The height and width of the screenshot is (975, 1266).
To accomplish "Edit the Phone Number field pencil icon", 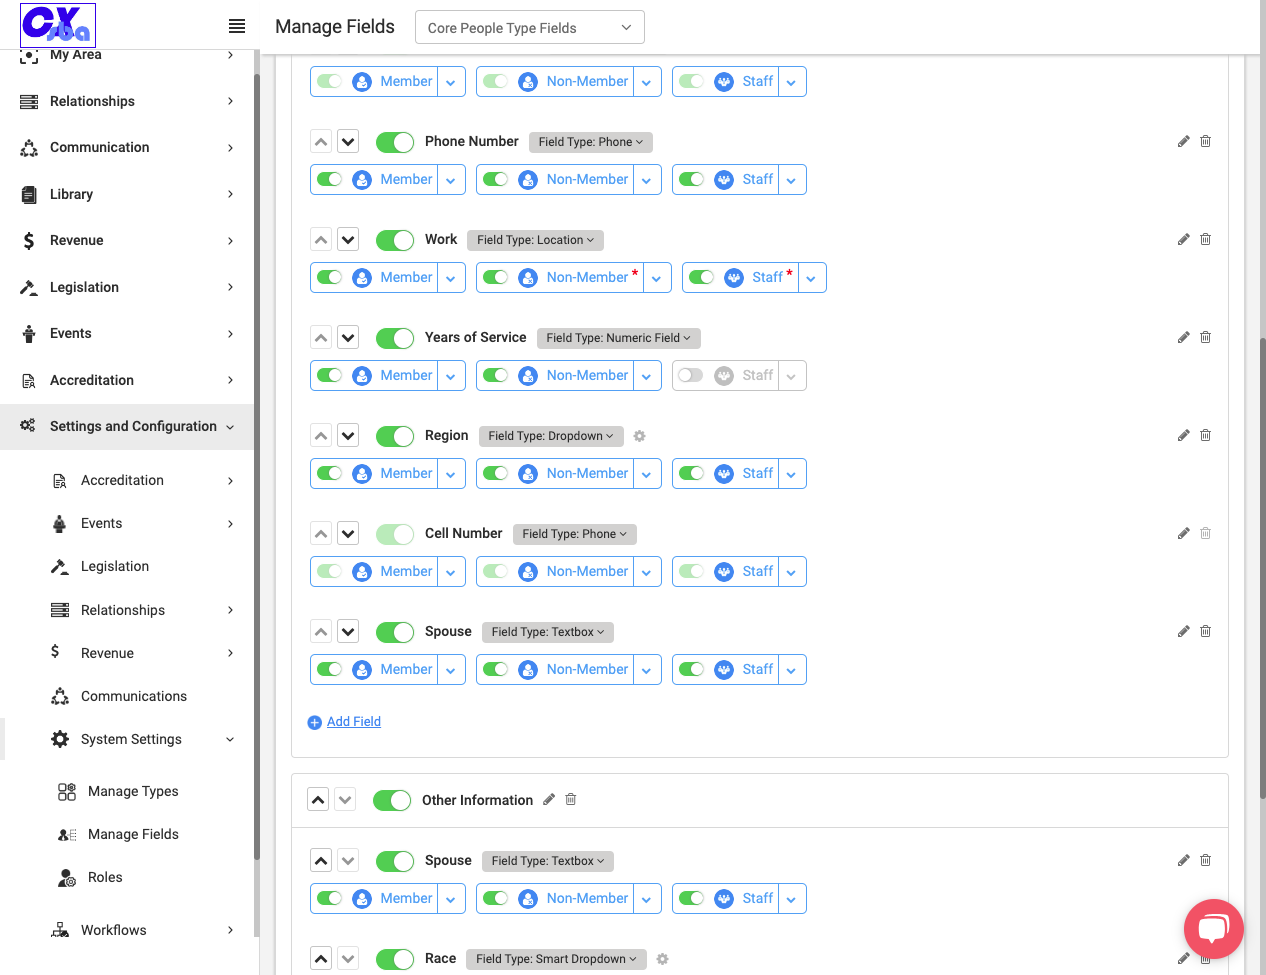I will [1183, 141].
